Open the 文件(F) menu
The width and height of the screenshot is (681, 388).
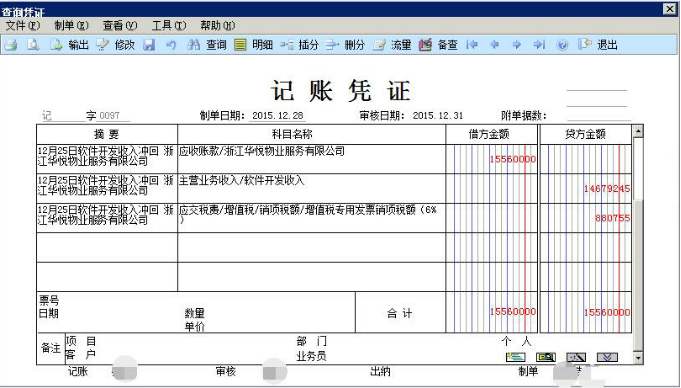23,26
